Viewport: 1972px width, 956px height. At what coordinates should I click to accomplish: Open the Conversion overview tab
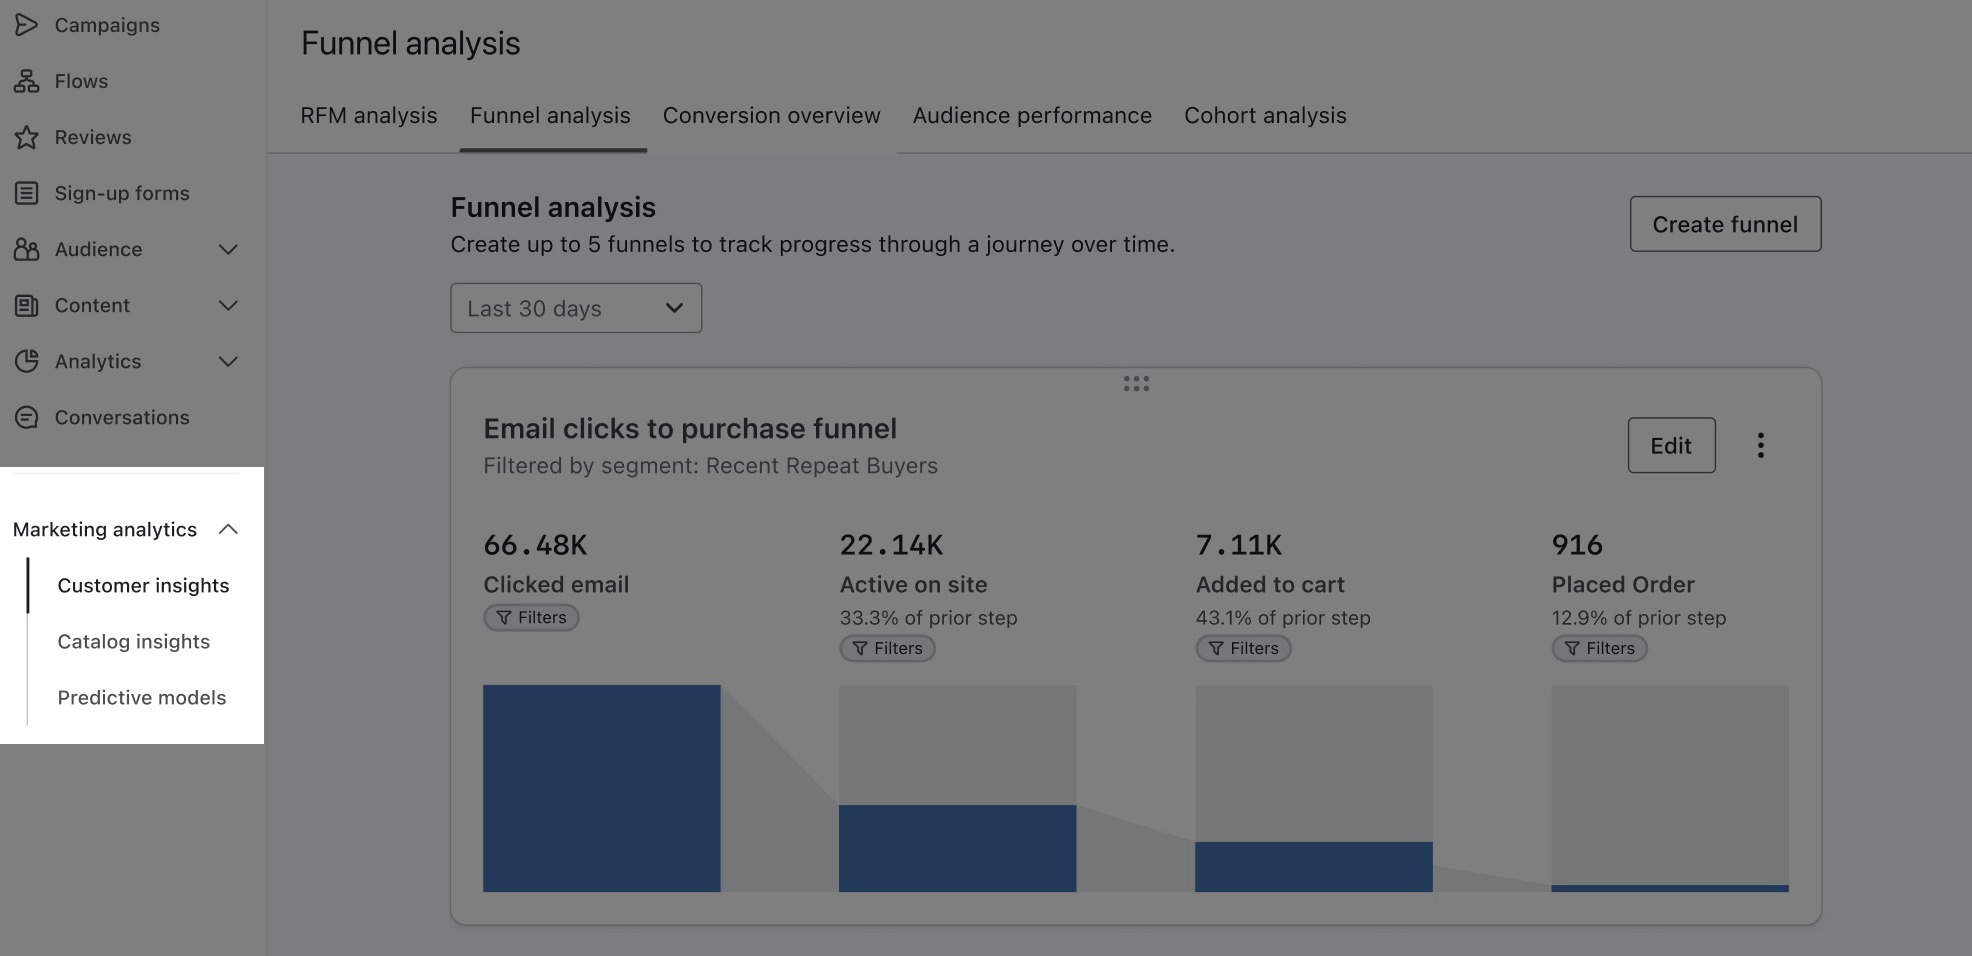771,115
